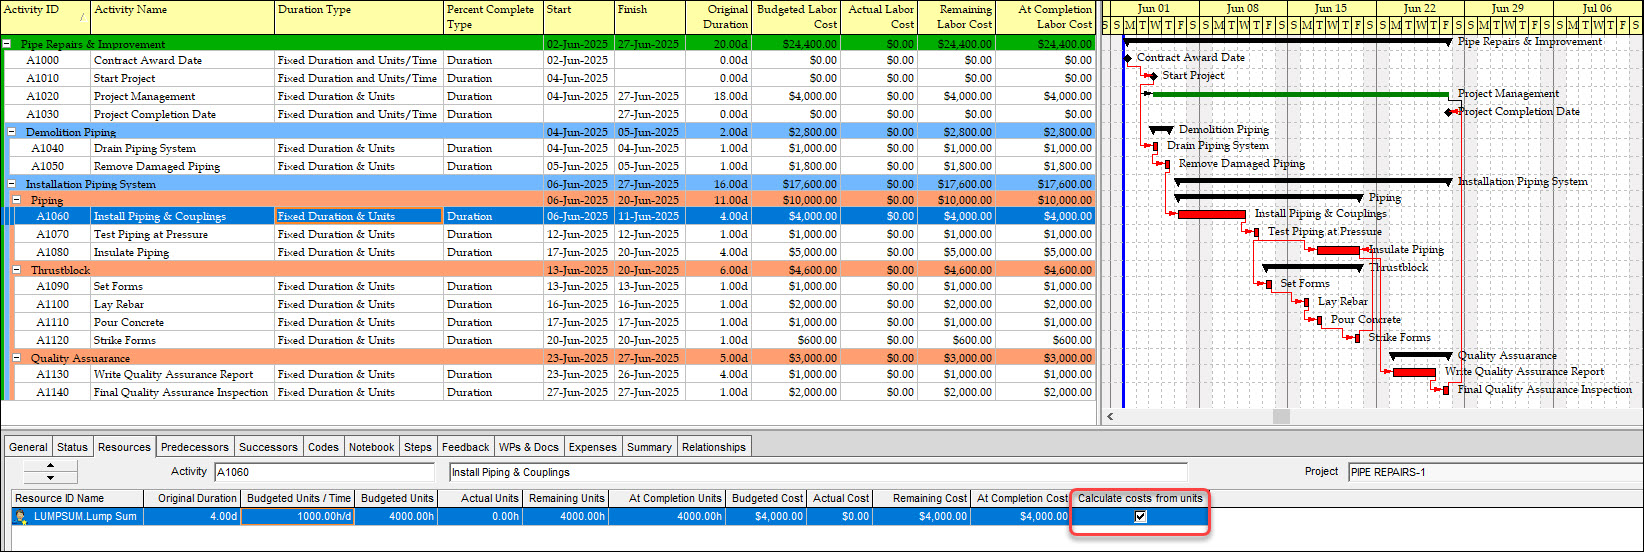Viewport: 1644px width, 552px height.
Task: Select the green Project Management Gantt bar
Action: [1300, 94]
